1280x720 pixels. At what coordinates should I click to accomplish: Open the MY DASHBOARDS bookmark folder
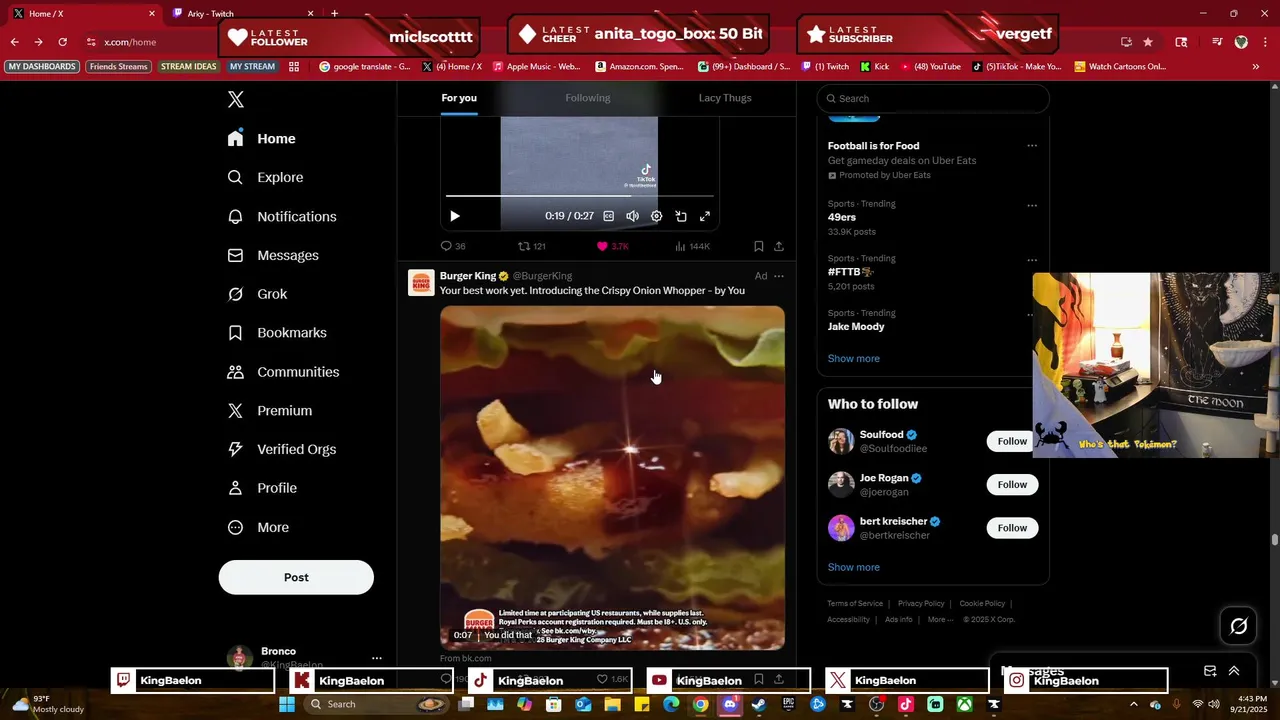(x=42, y=67)
